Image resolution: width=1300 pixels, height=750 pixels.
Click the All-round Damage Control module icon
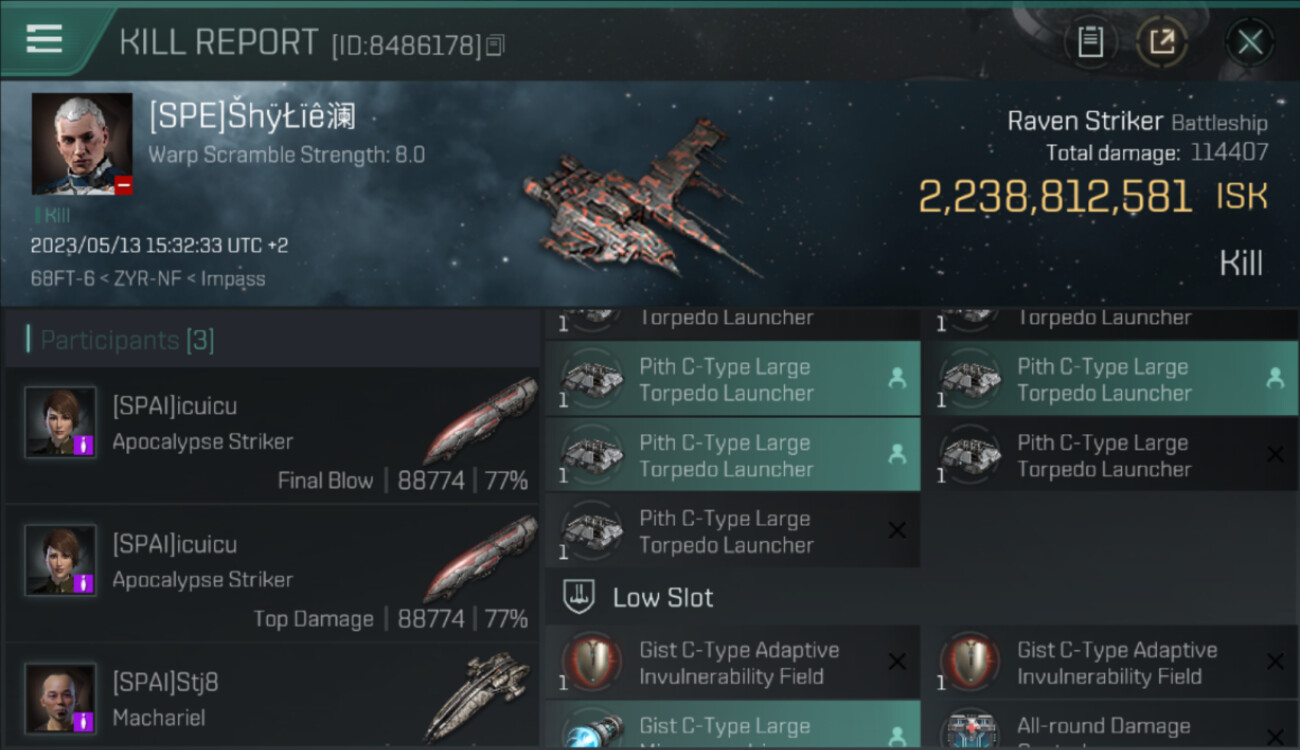pos(971,729)
